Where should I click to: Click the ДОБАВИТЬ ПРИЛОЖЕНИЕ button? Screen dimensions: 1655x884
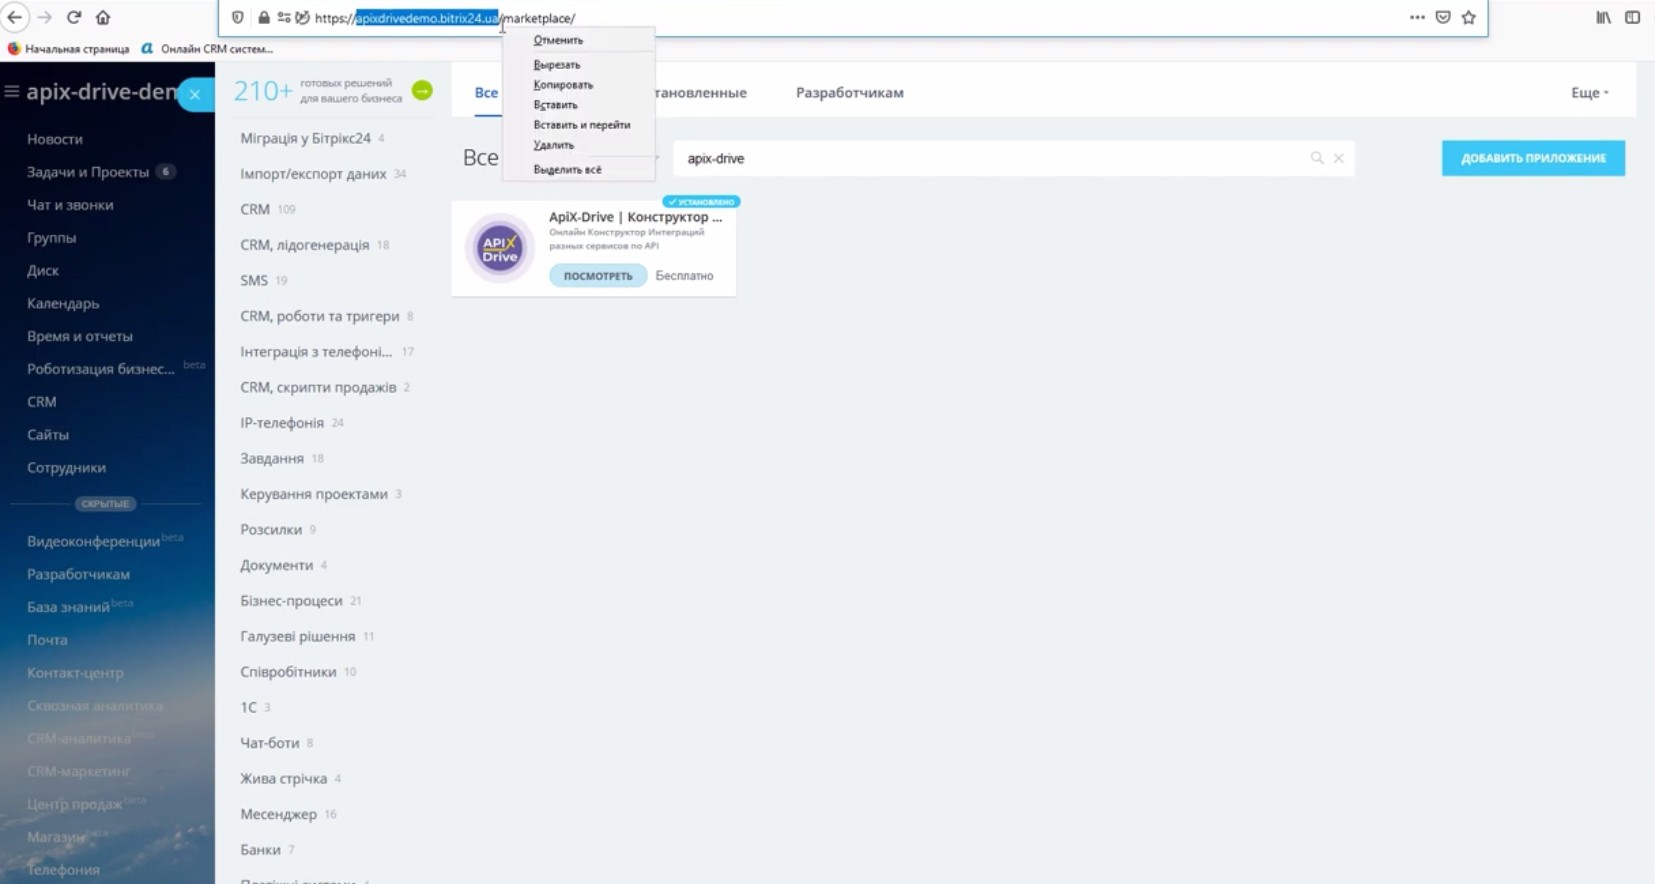(x=1533, y=158)
